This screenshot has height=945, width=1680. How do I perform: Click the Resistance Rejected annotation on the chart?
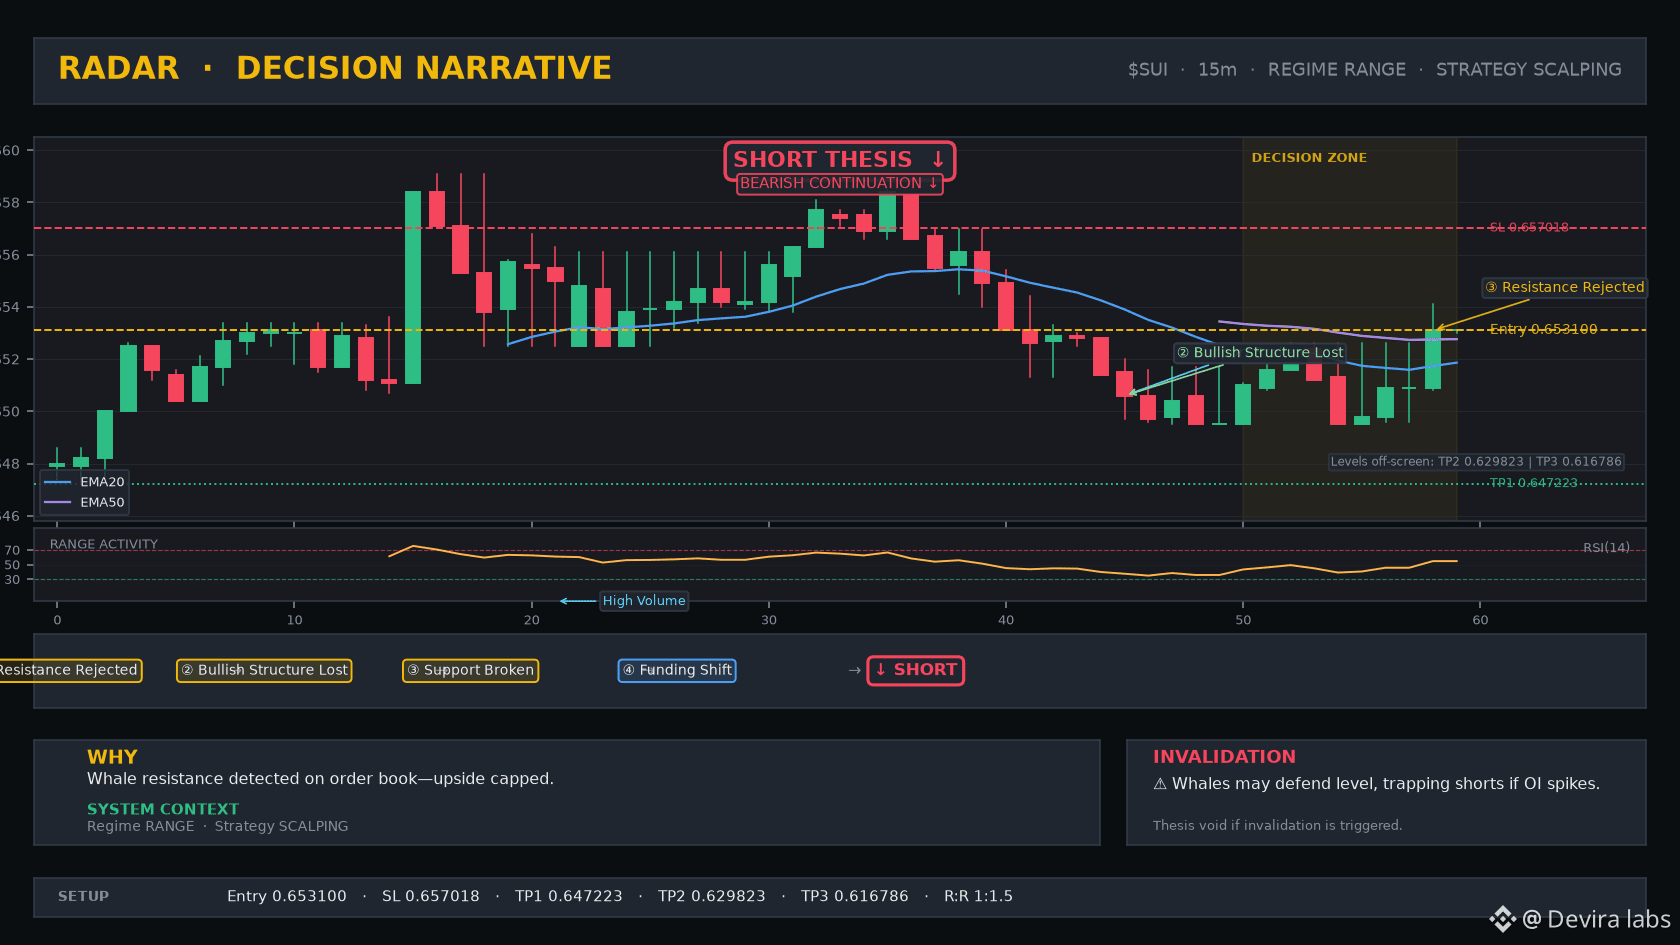(x=1564, y=287)
